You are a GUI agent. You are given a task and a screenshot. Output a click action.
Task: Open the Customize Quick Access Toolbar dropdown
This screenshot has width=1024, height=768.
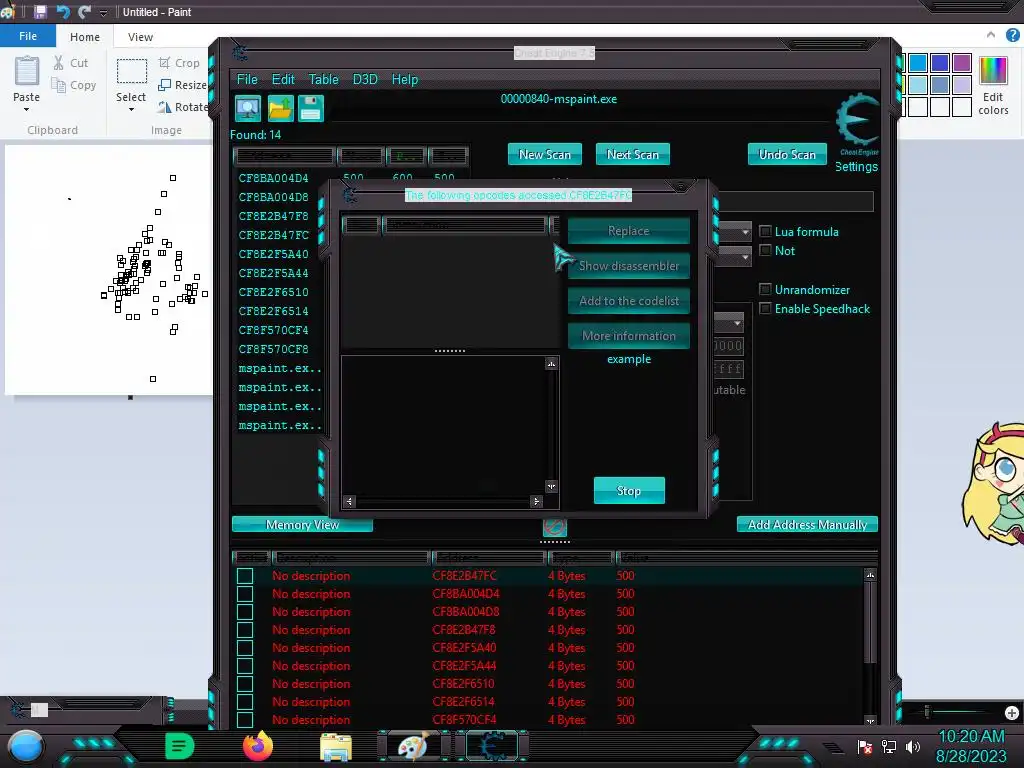[103, 12]
